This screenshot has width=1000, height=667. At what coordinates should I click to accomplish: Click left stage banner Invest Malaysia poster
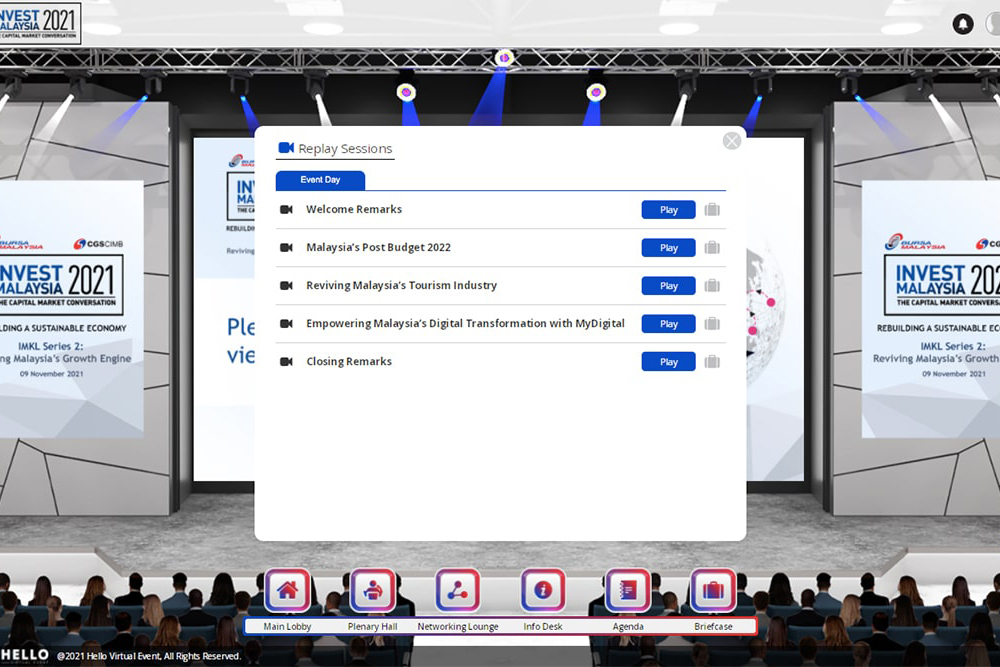71,309
